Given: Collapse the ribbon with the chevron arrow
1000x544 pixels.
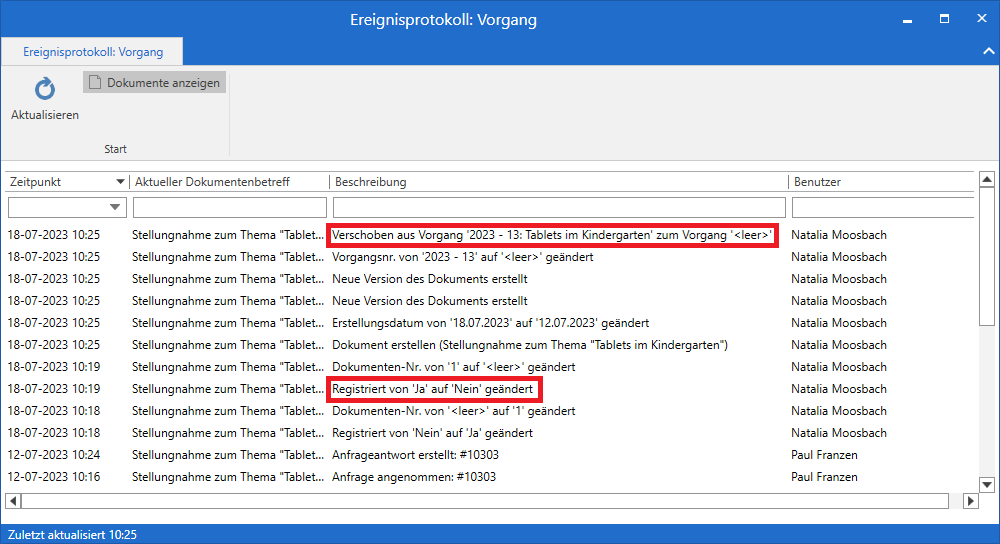Looking at the screenshot, I should (x=988, y=51).
